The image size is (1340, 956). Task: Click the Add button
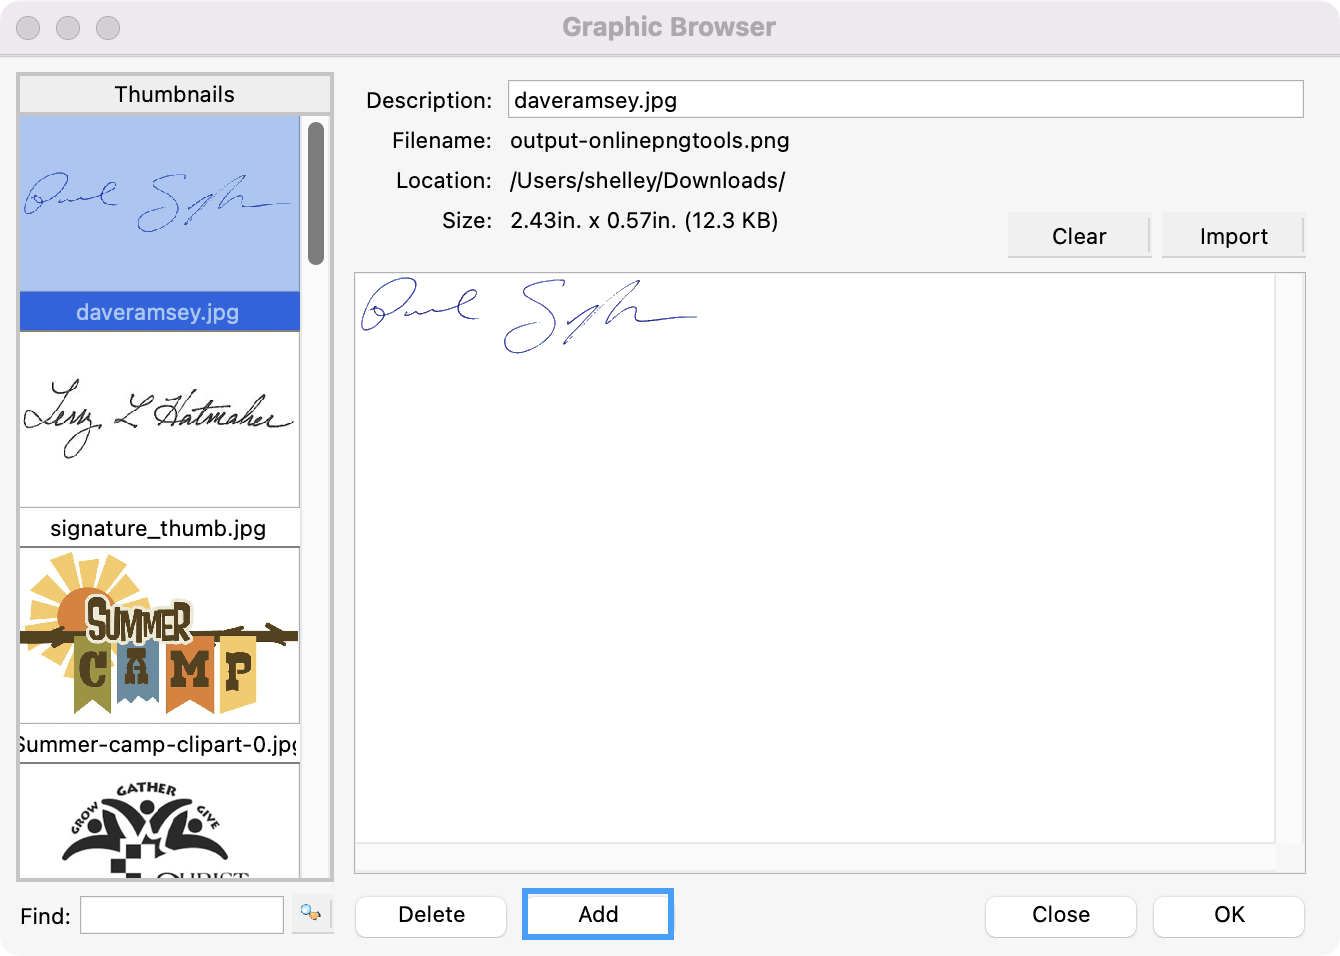coord(598,915)
